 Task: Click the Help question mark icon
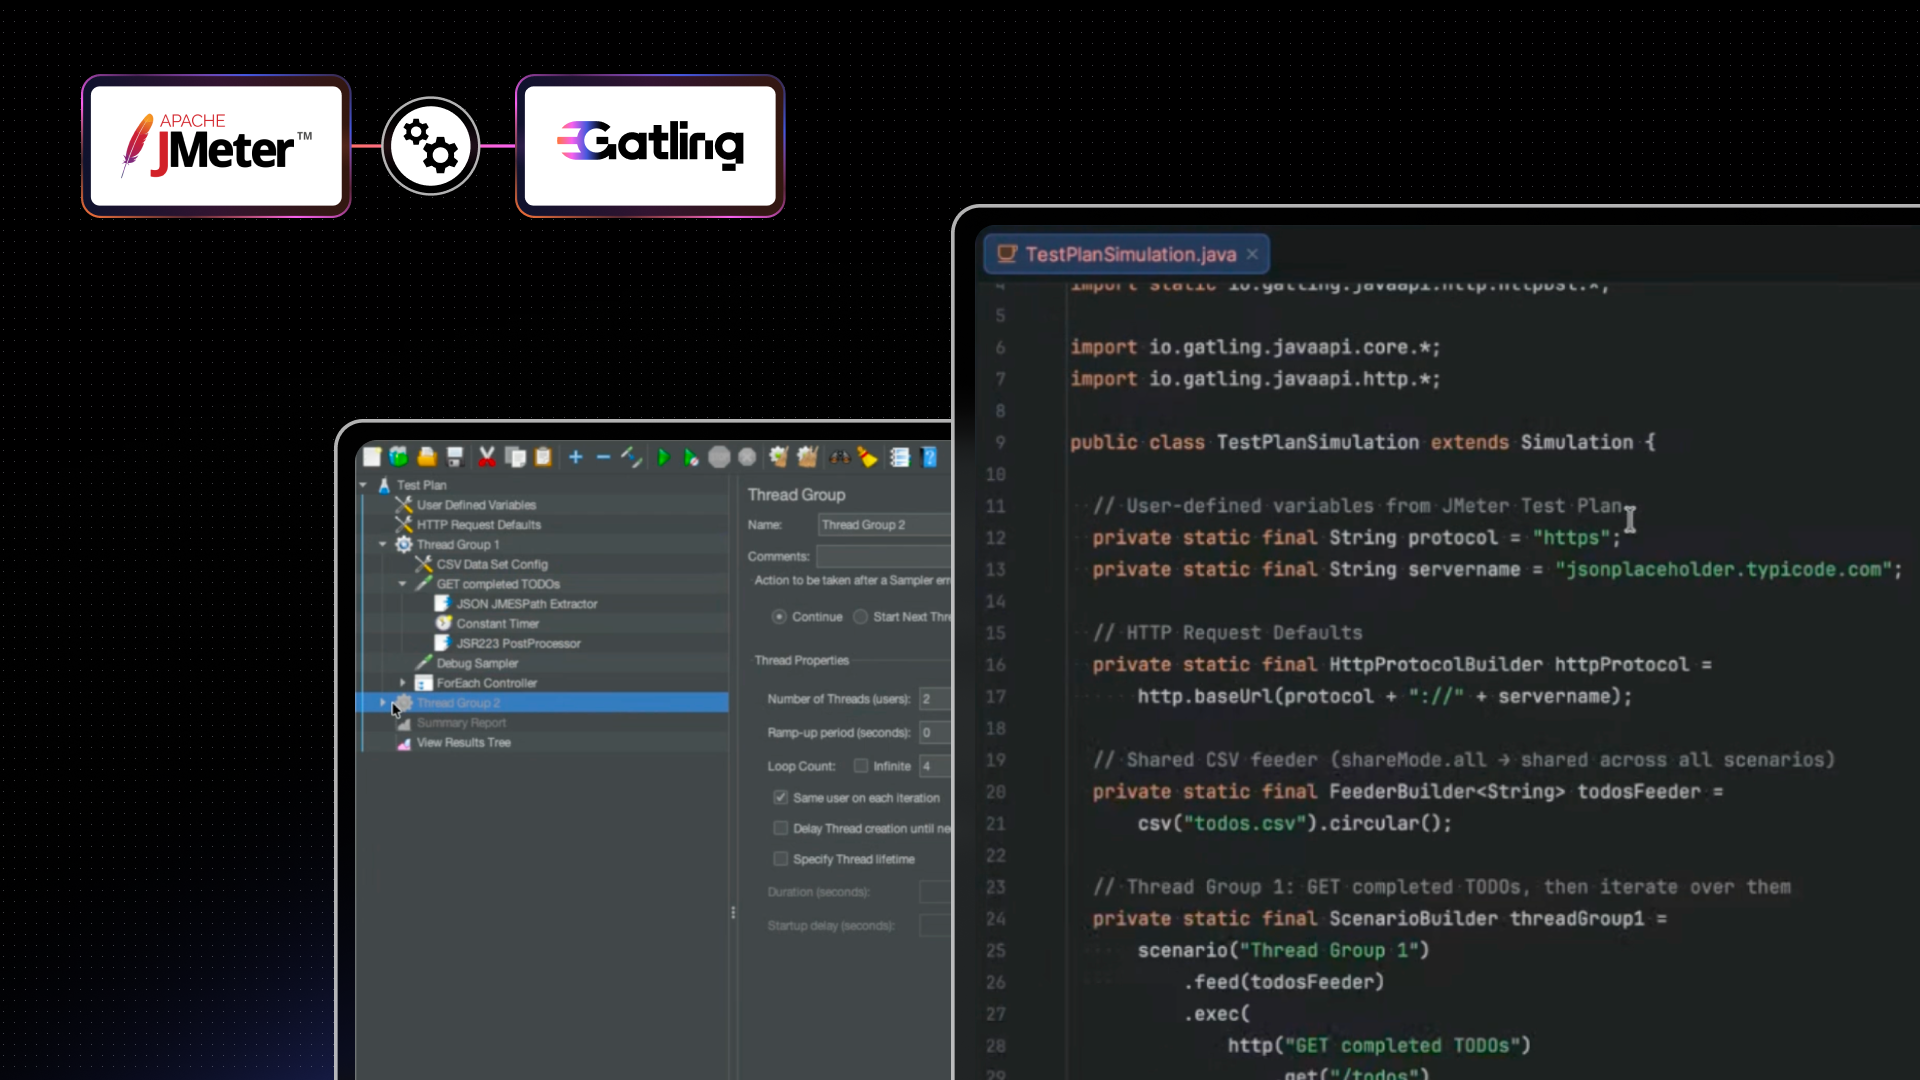pyautogui.click(x=929, y=457)
